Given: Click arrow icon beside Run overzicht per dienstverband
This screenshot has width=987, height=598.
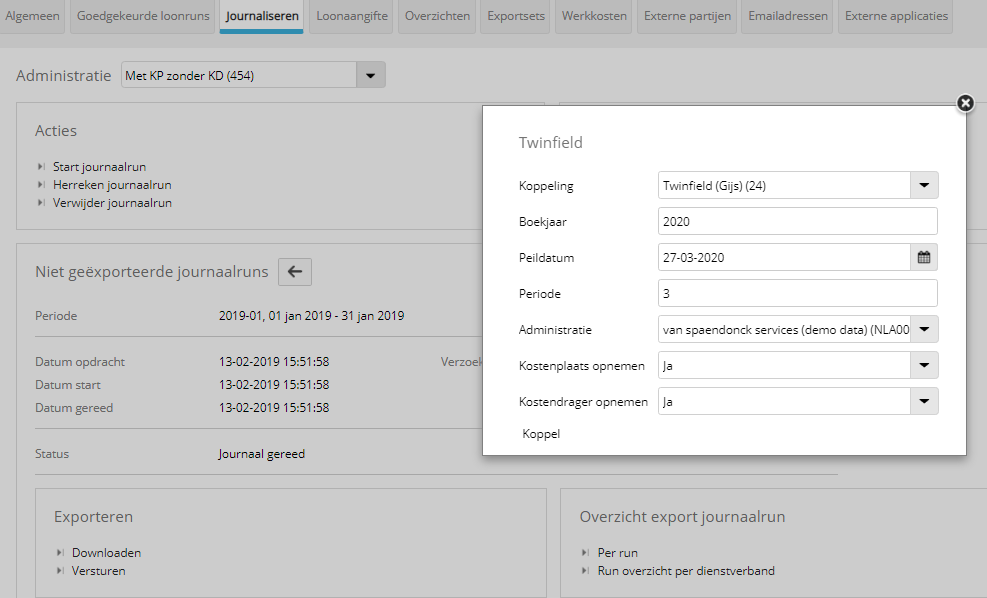Looking at the screenshot, I should click(x=585, y=571).
